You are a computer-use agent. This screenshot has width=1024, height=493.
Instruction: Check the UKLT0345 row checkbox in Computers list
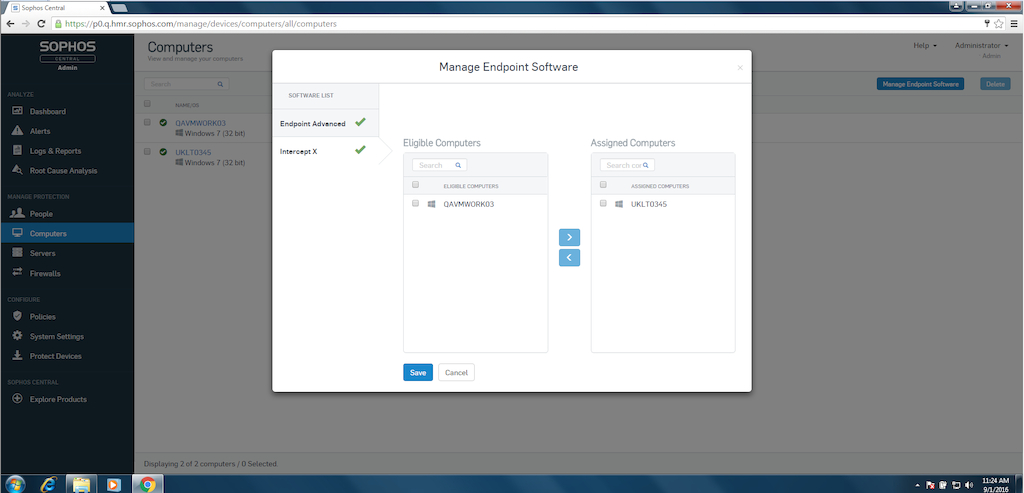(x=147, y=151)
